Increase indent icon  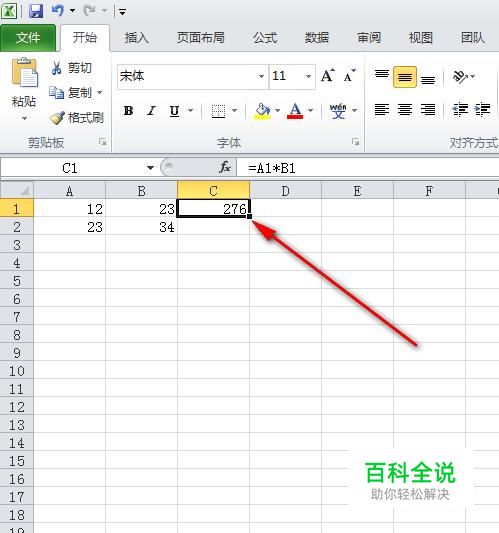tap(482, 110)
